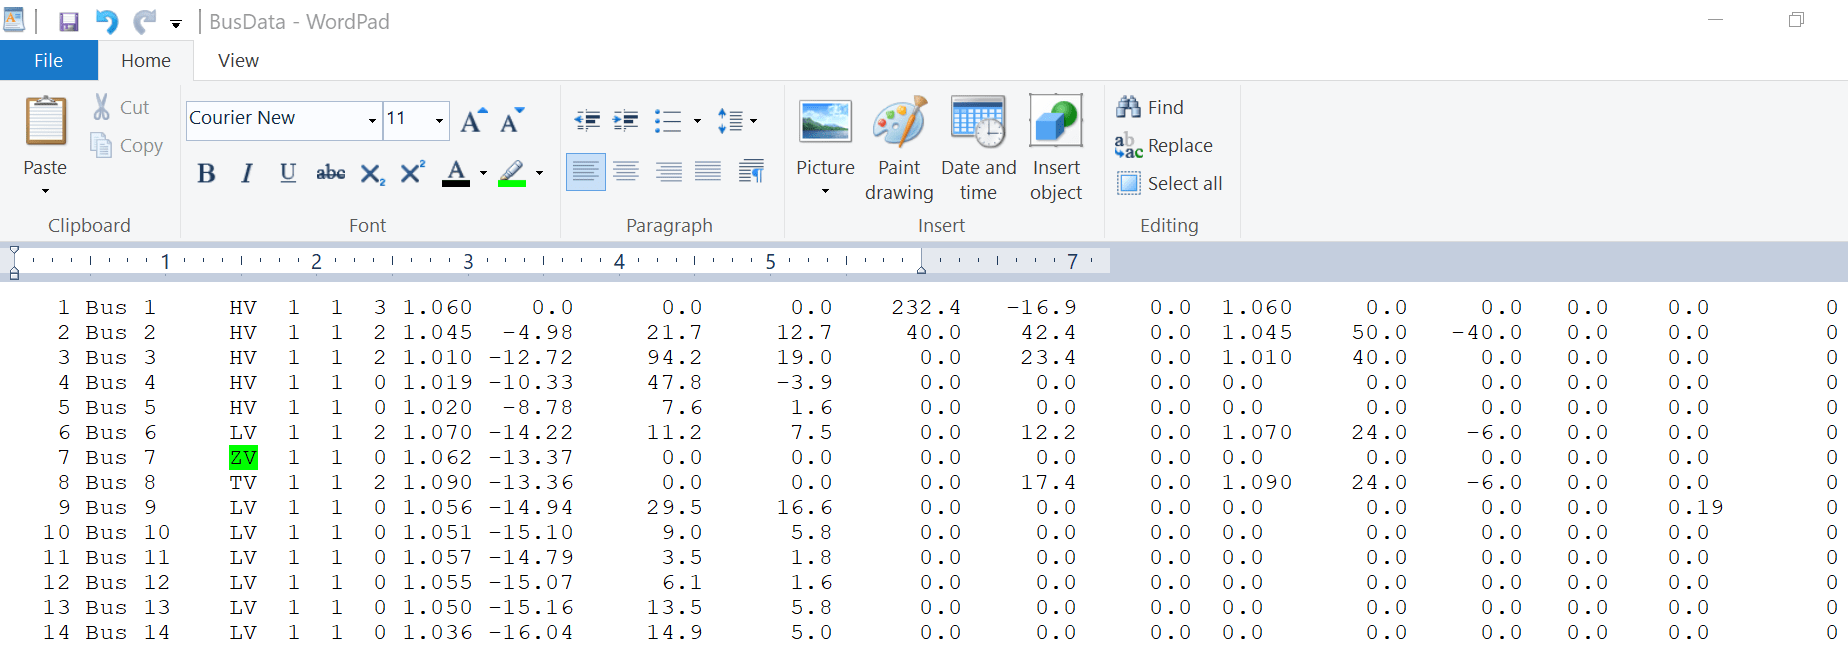
Task: Expand the Paste options arrow
Action: pyautogui.click(x=45, y=190)
